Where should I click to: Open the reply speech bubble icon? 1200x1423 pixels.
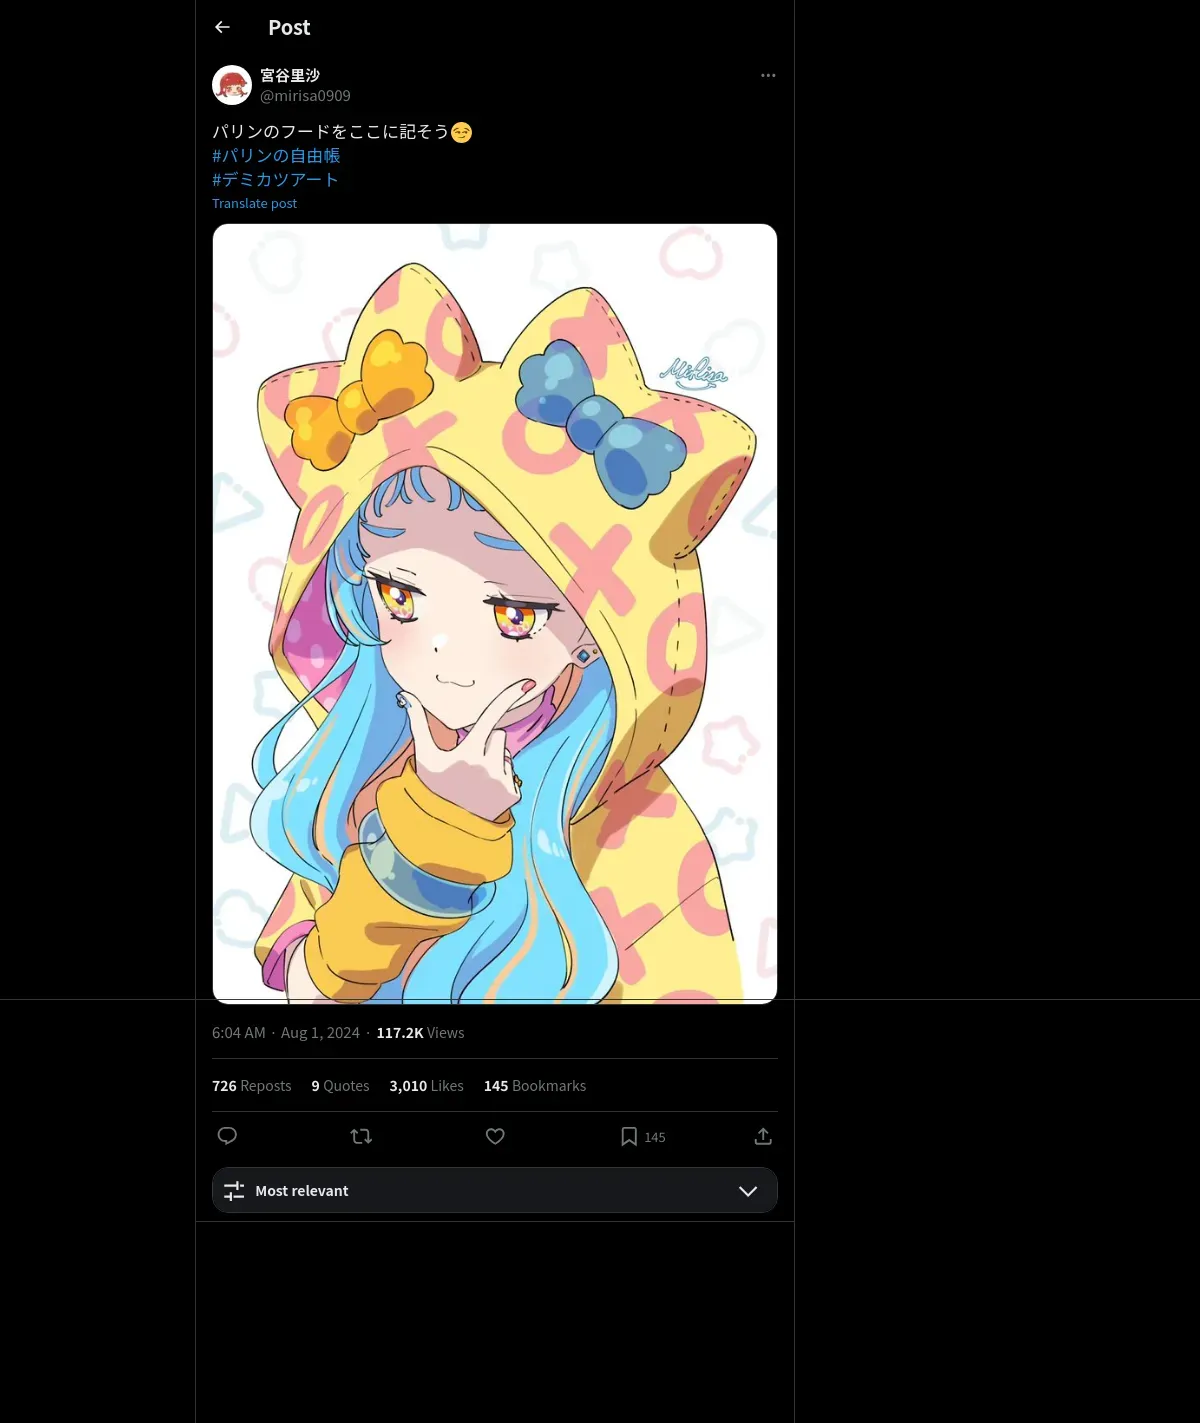[227, 1136]
